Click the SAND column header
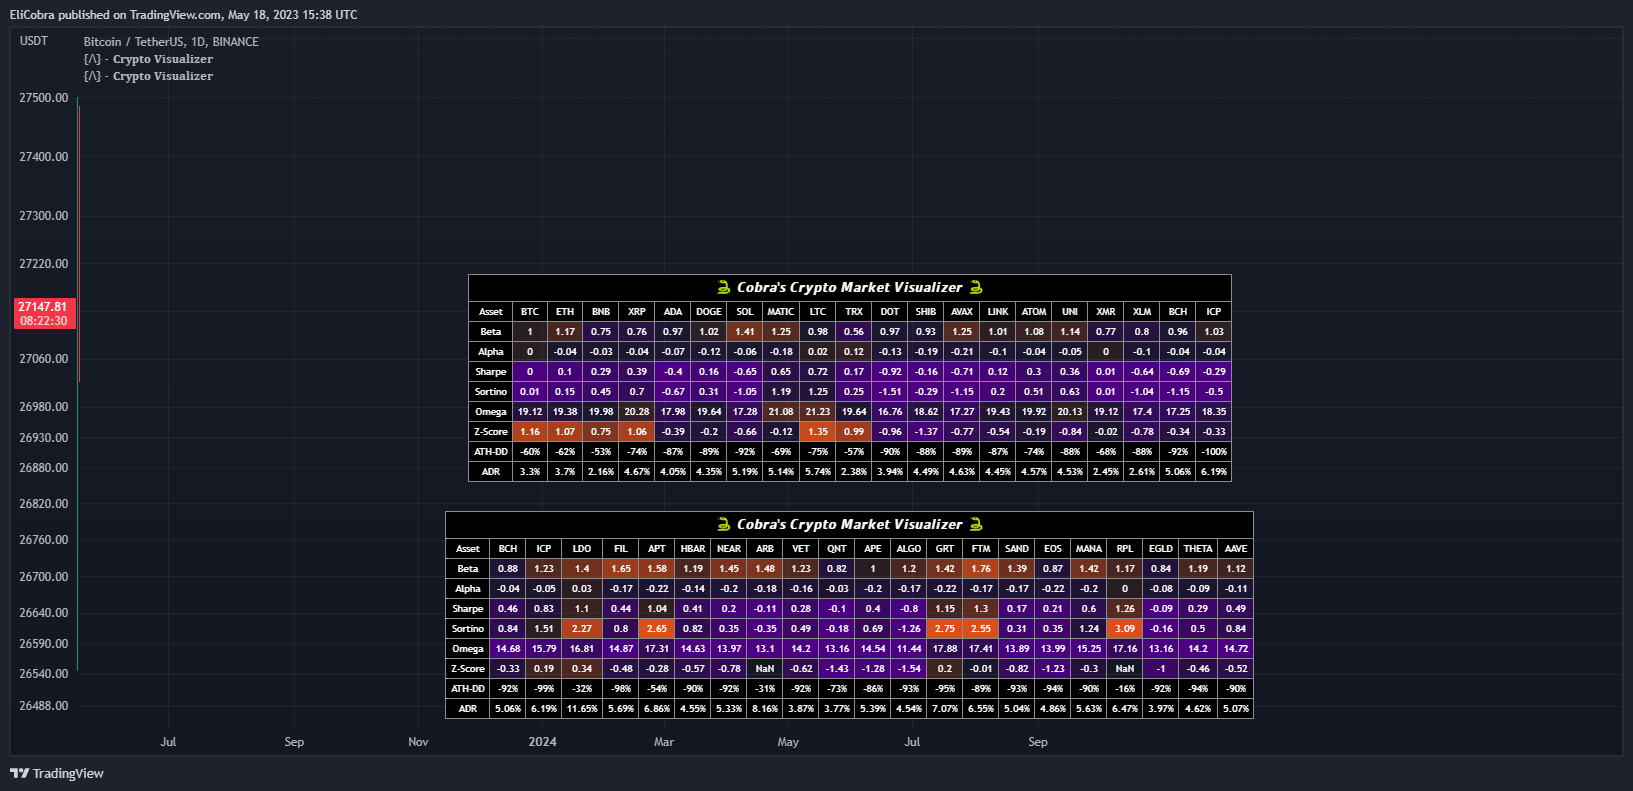 coord(1017,549)
